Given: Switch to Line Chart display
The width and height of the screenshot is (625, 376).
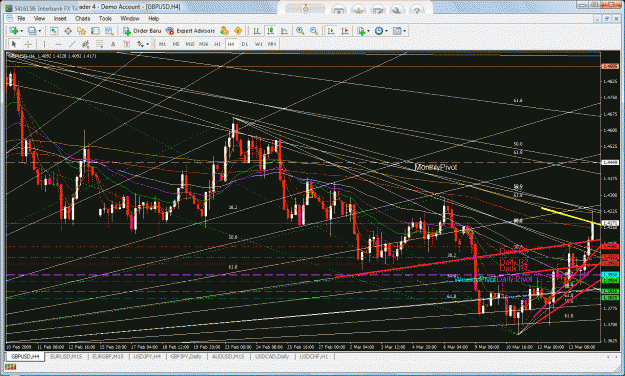Looking at the screenshot, I should pos(284,31).
